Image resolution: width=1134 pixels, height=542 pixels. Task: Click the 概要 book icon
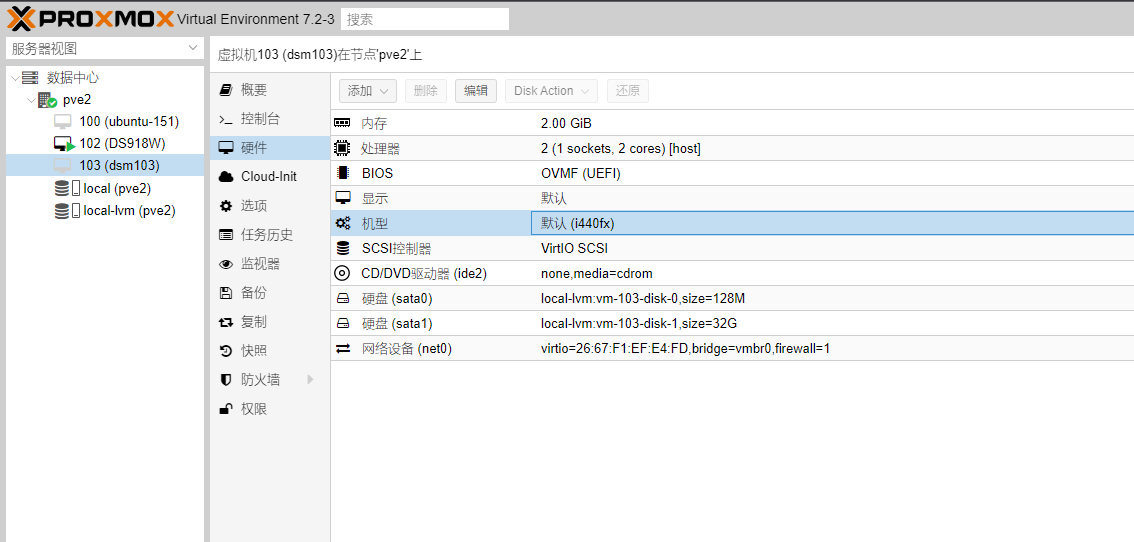[226, 90]
